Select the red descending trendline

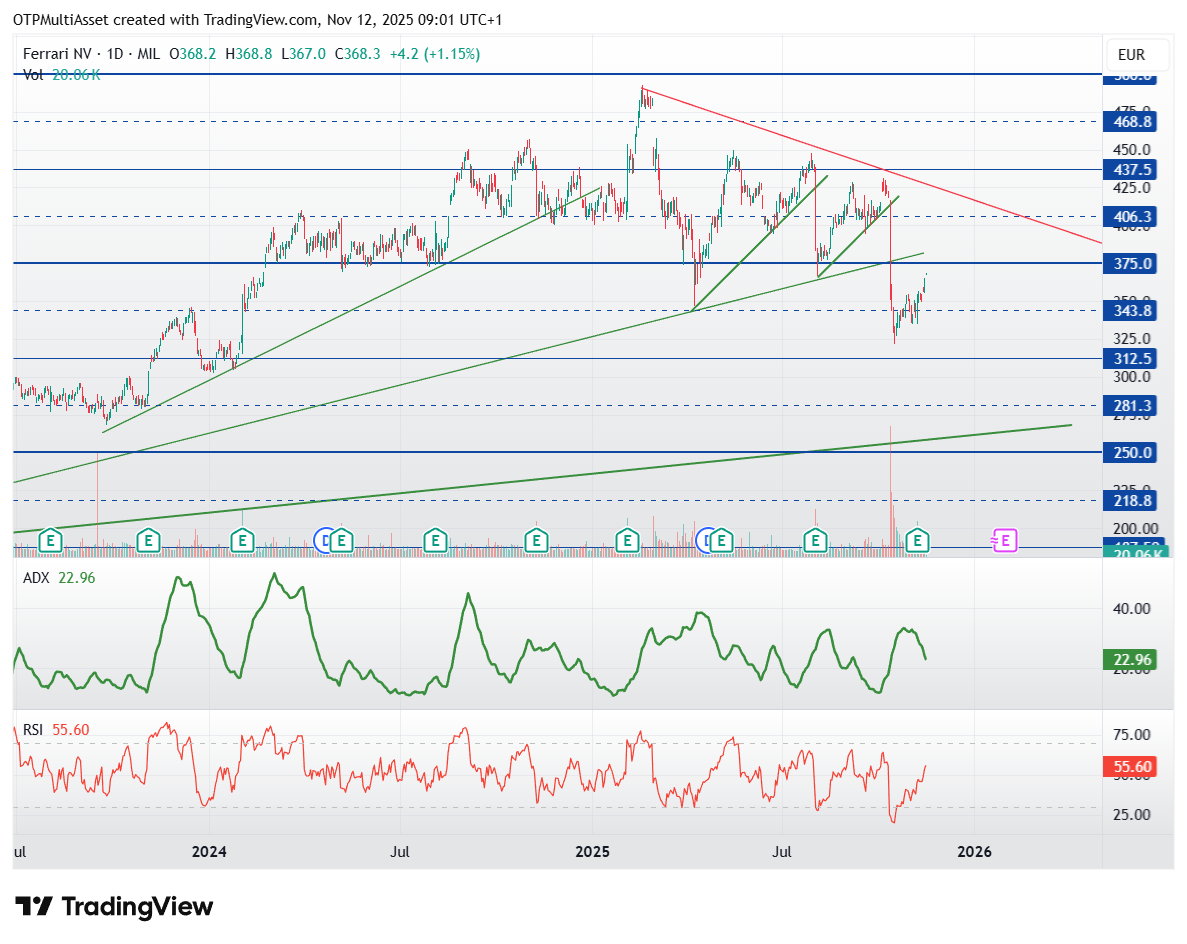click(x=871, y=165)
